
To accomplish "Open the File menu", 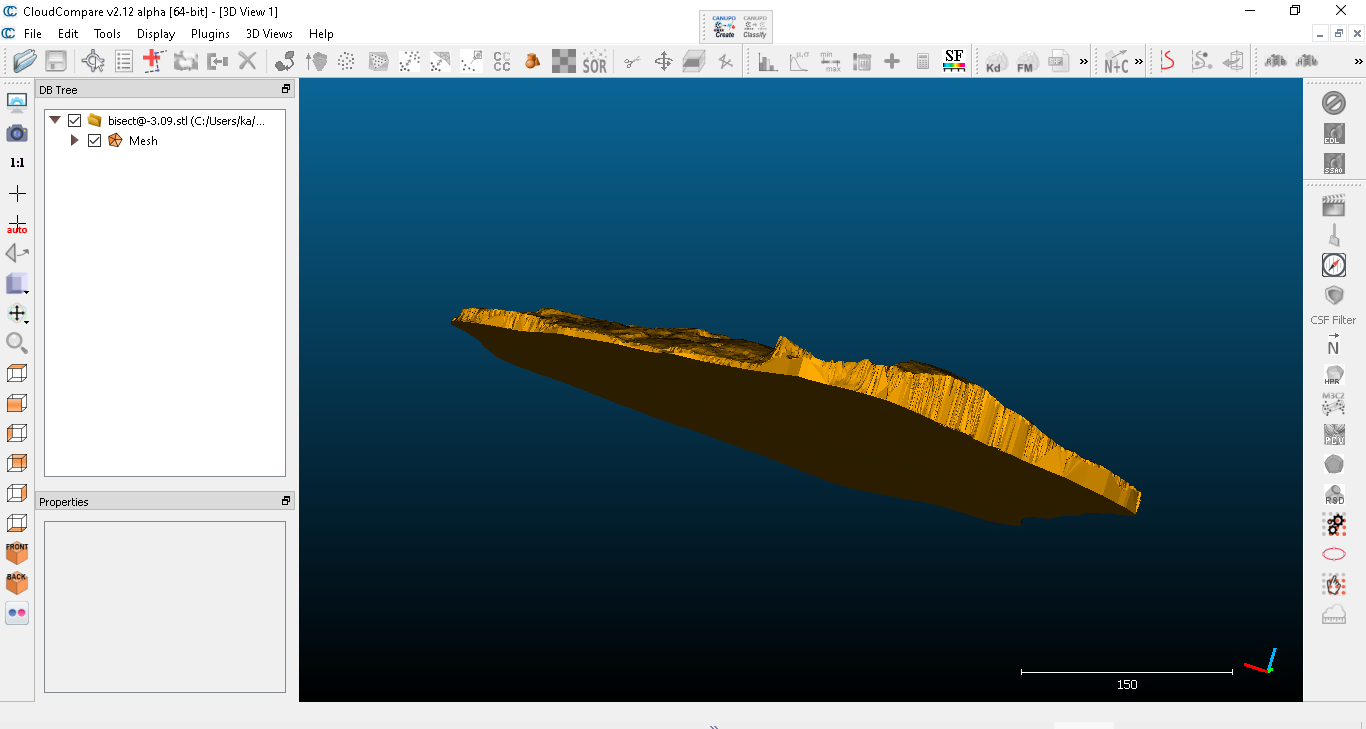I will point(32,34).
